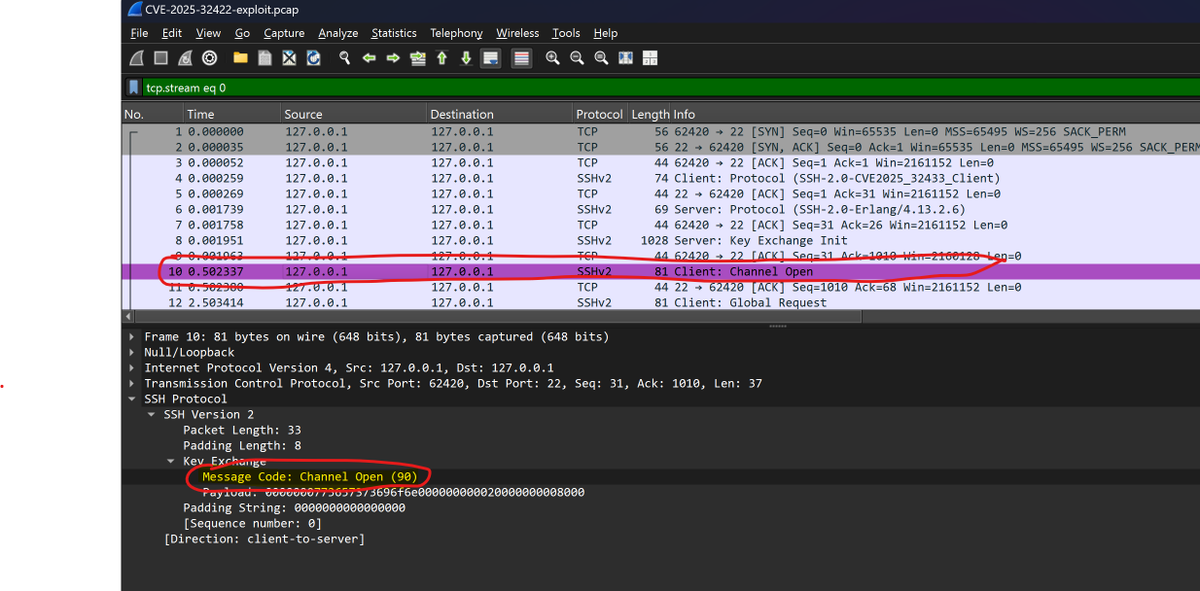Toggle the display filter bookmark icon

[x=133, y=87]
